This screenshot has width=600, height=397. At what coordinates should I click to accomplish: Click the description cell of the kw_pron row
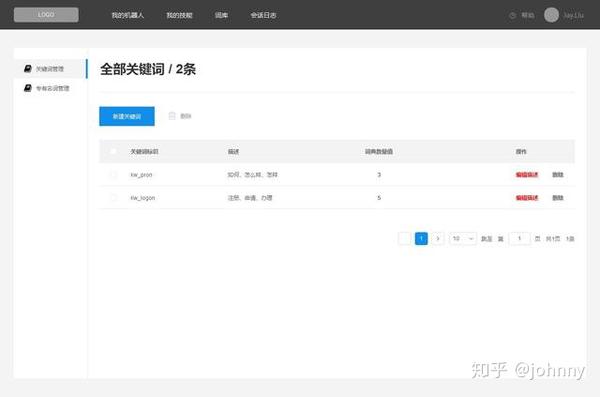(253, 175)
